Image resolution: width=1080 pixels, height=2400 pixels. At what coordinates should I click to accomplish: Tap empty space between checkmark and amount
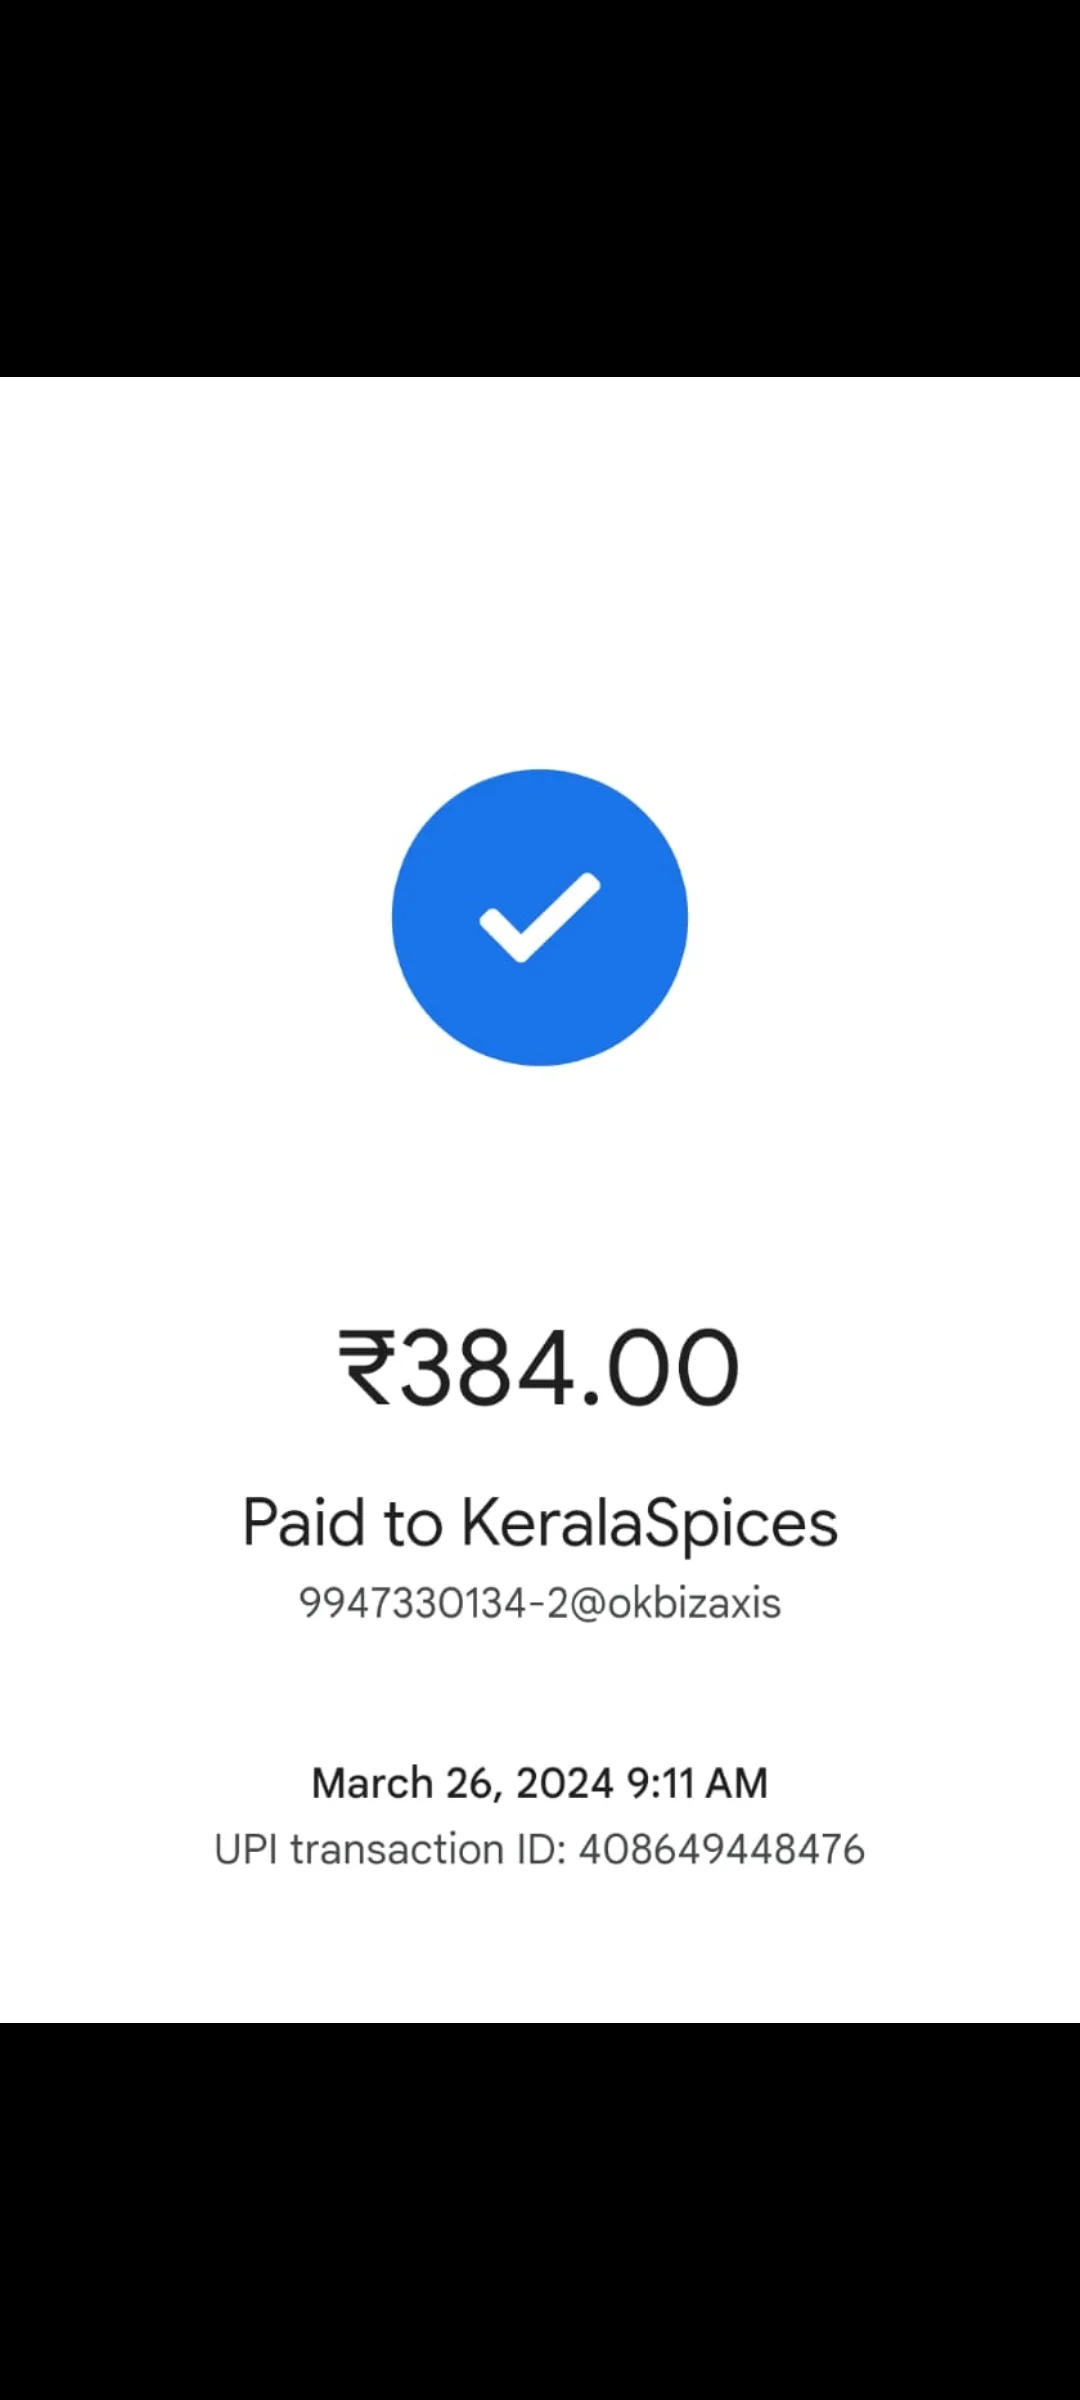[x=540, y=1195]
